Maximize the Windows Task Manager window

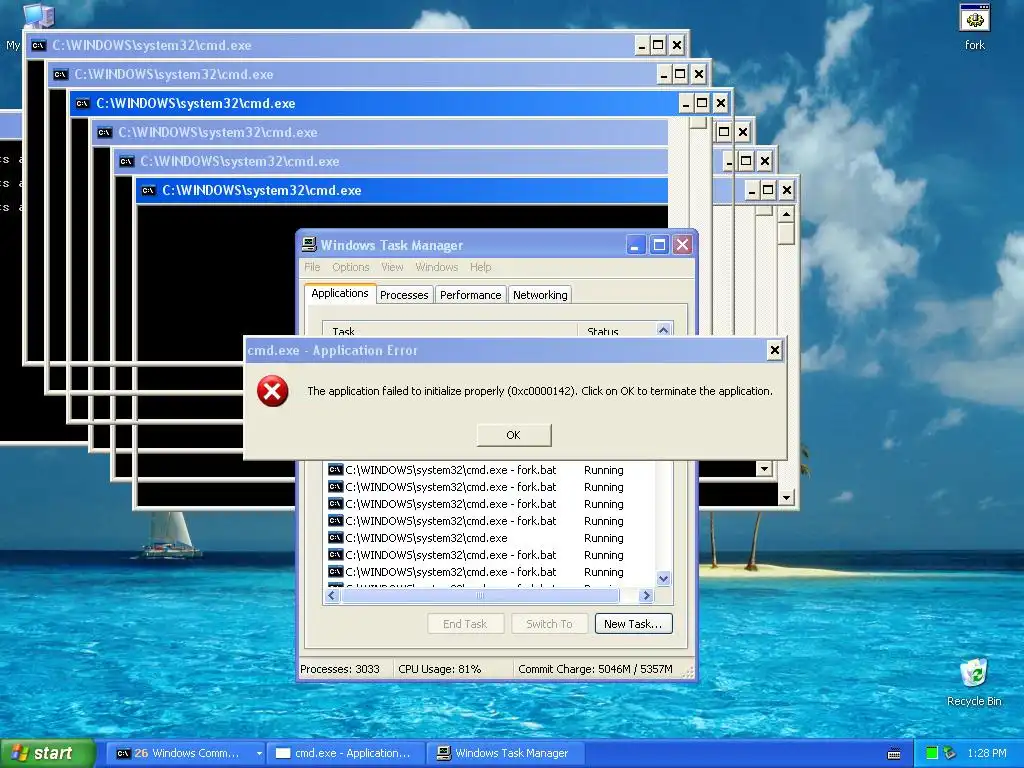click(659, 245)
